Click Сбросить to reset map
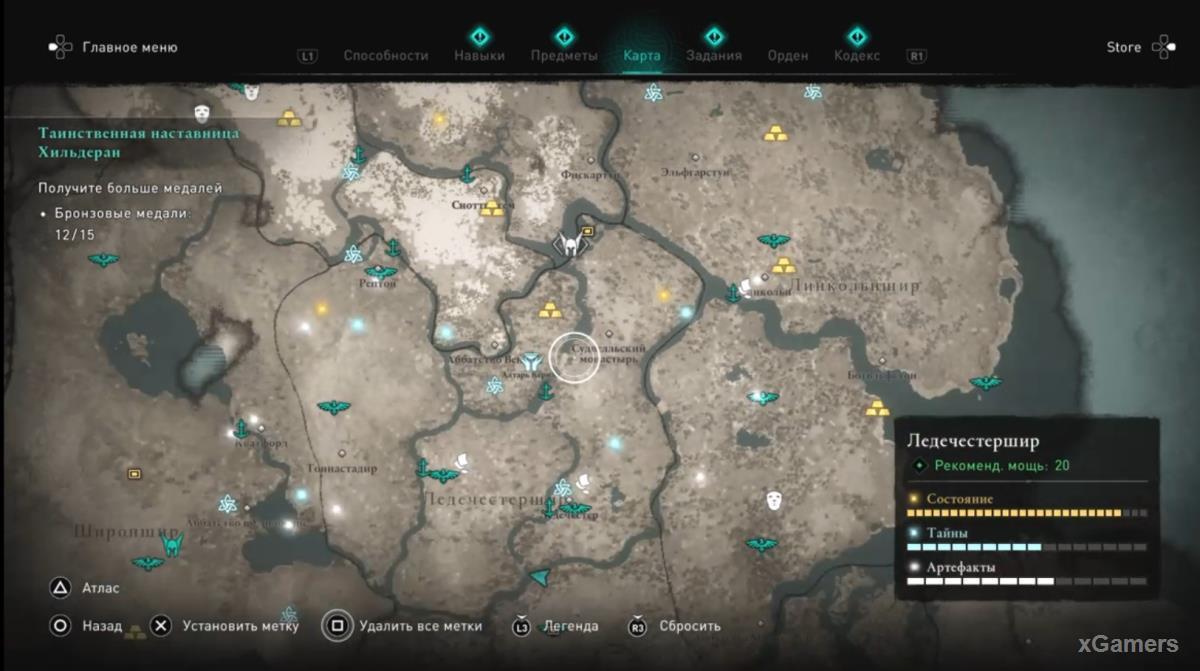 coord(675,626)
